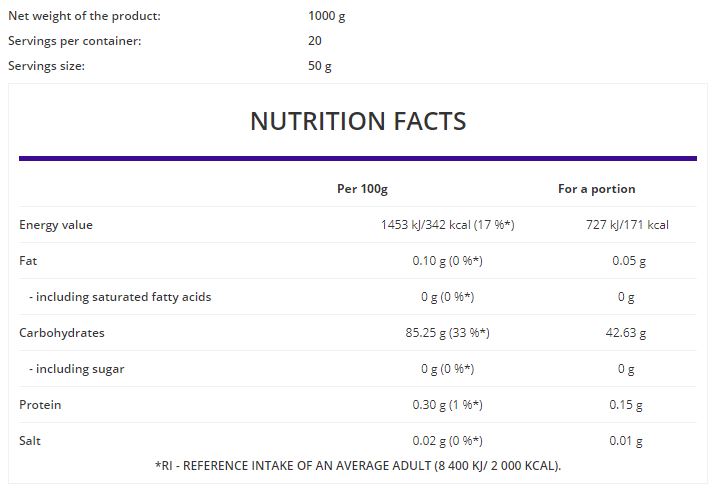The width and height of the screenshot is (716, 491).
Task: Click the RI reference intake footnote
Action: [x=358, y=466]
